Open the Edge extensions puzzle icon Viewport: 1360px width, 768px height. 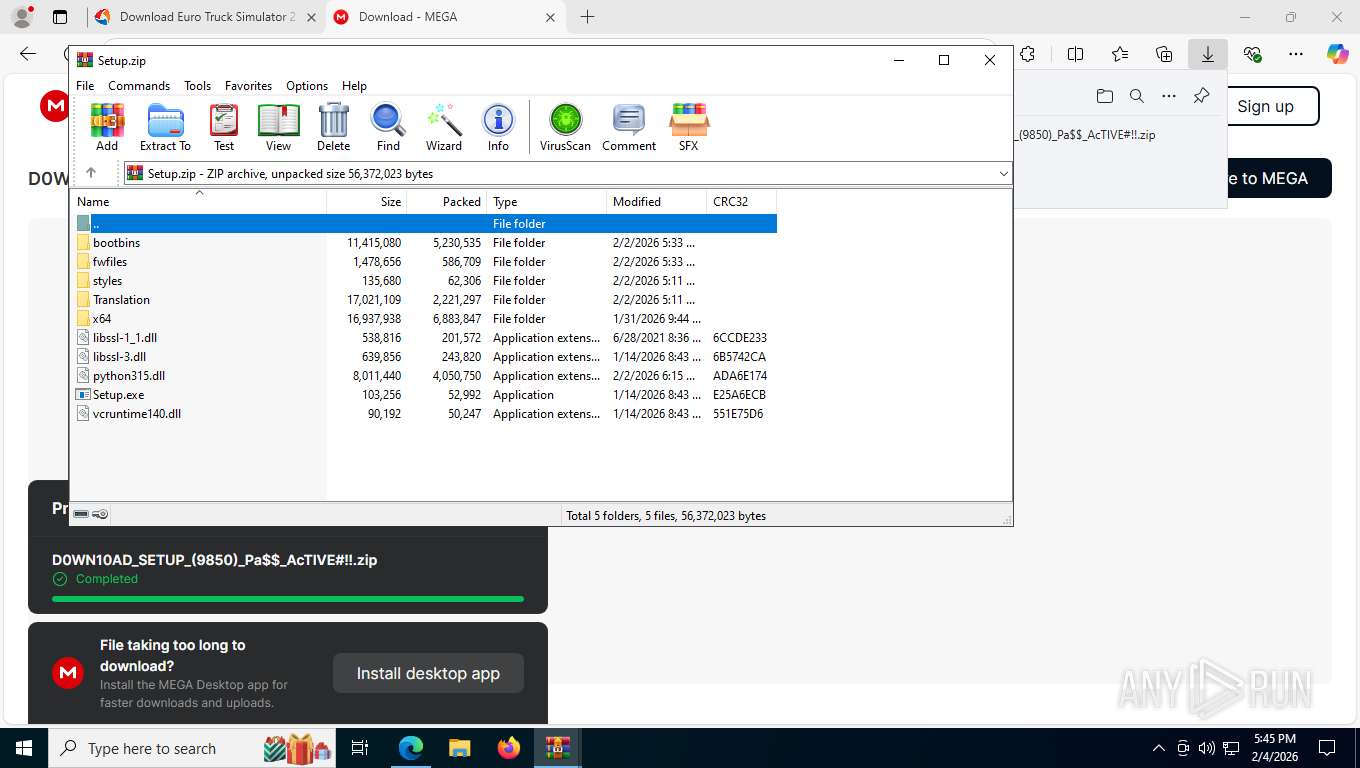point(1027,54)
